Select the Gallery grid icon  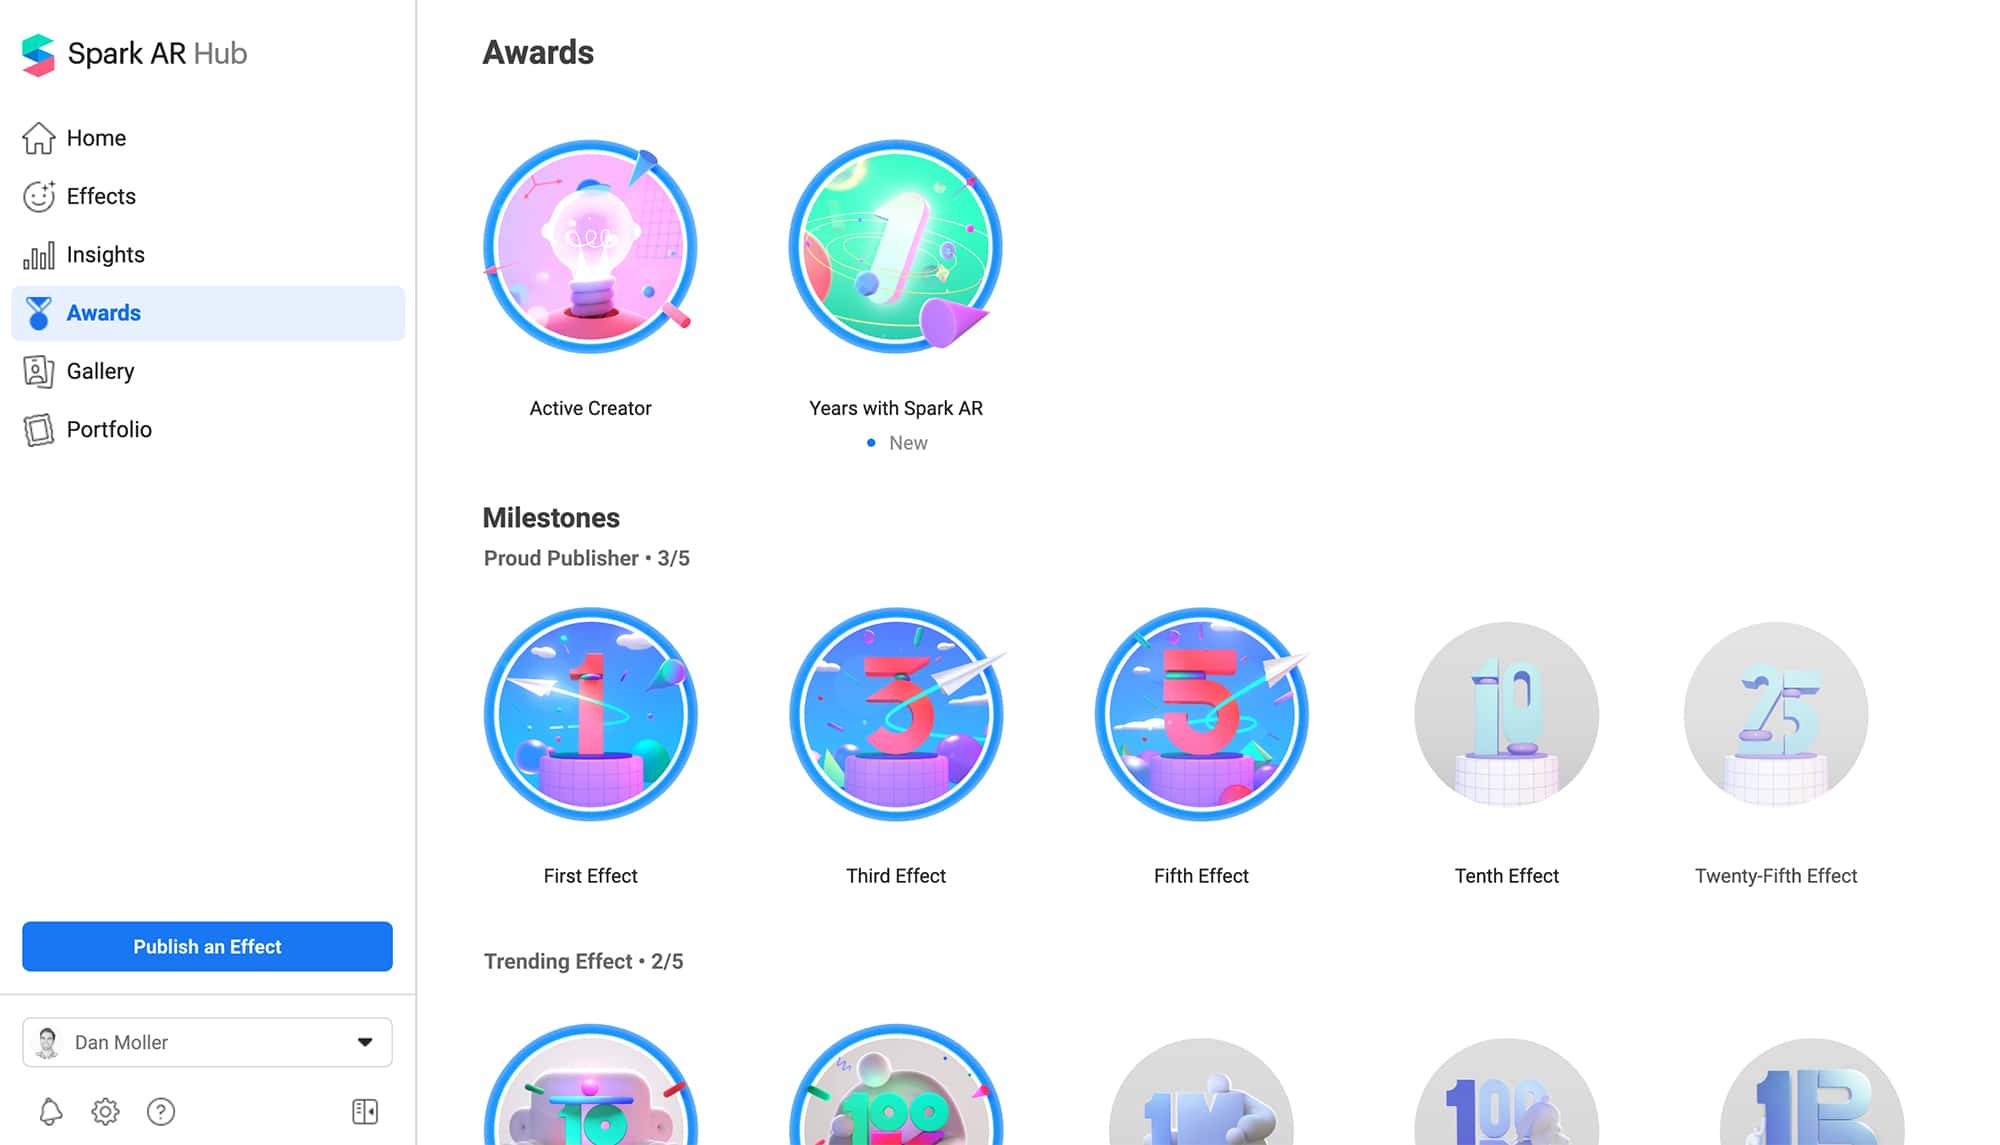click(x=37, y=371)
